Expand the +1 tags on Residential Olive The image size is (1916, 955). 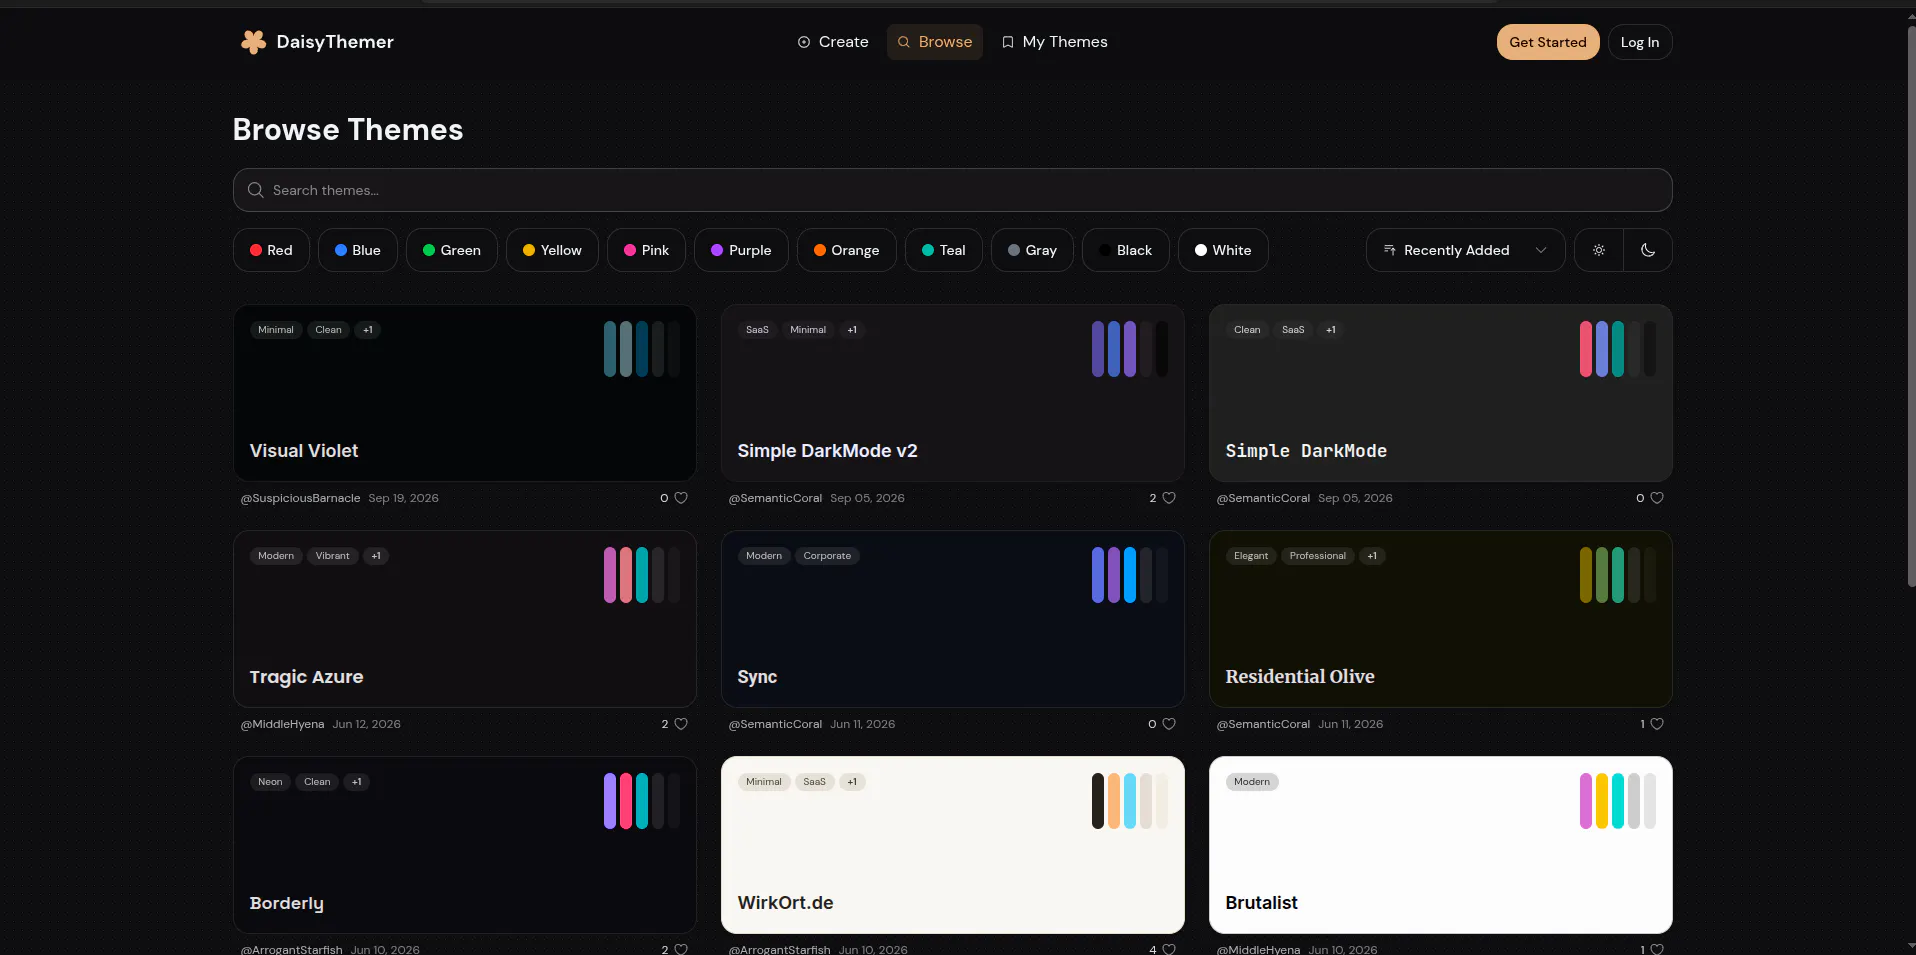tap(1372, 556)
